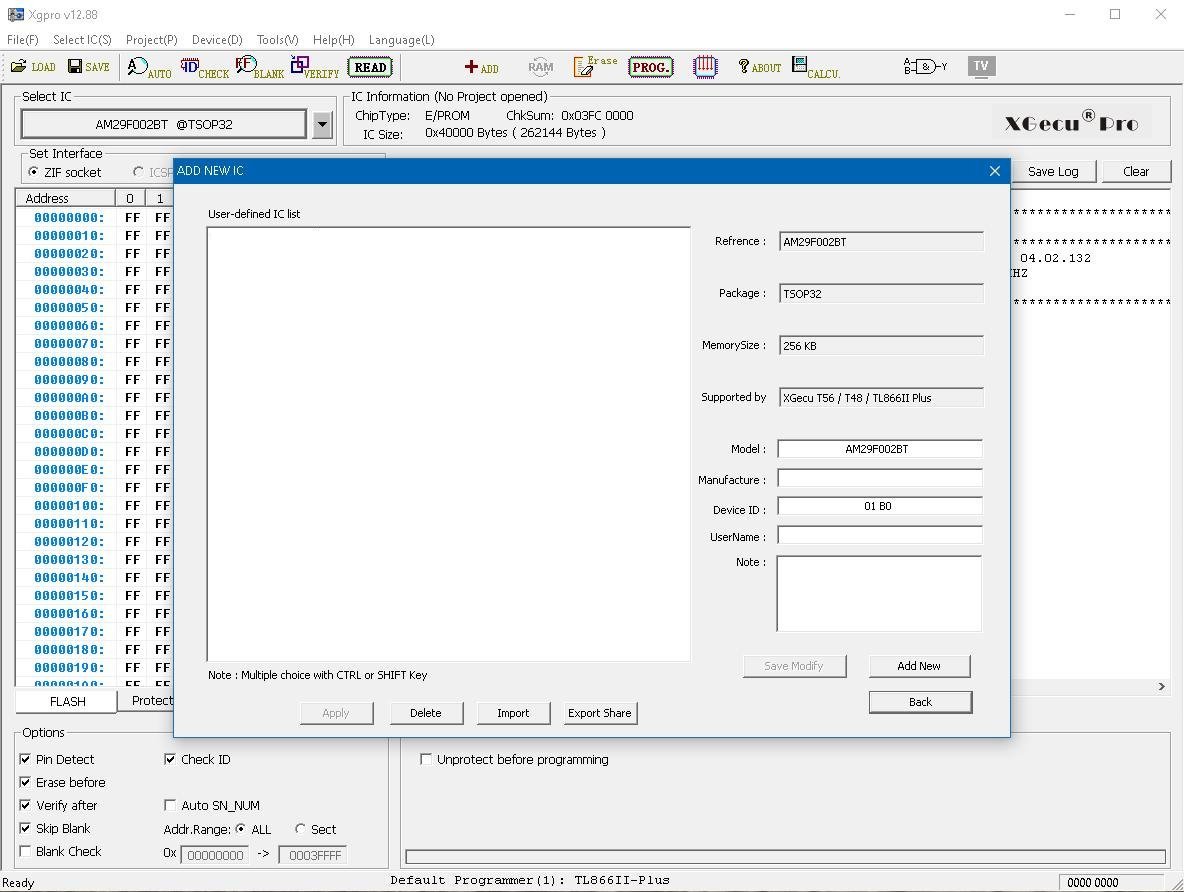Enable the Blank Check checkbox

(x=25, y=851)
